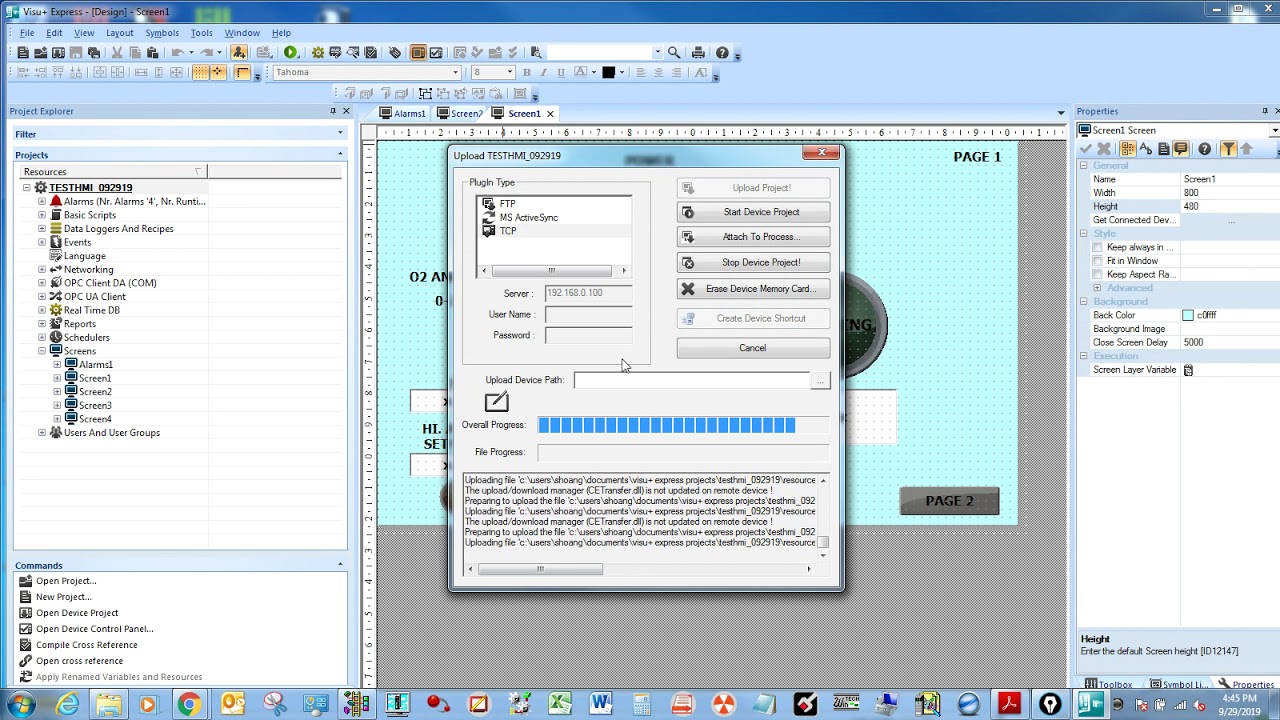The image size is (1280, 720).
Task: Click the Help question mark icon in toolbar
Action: 722,52
